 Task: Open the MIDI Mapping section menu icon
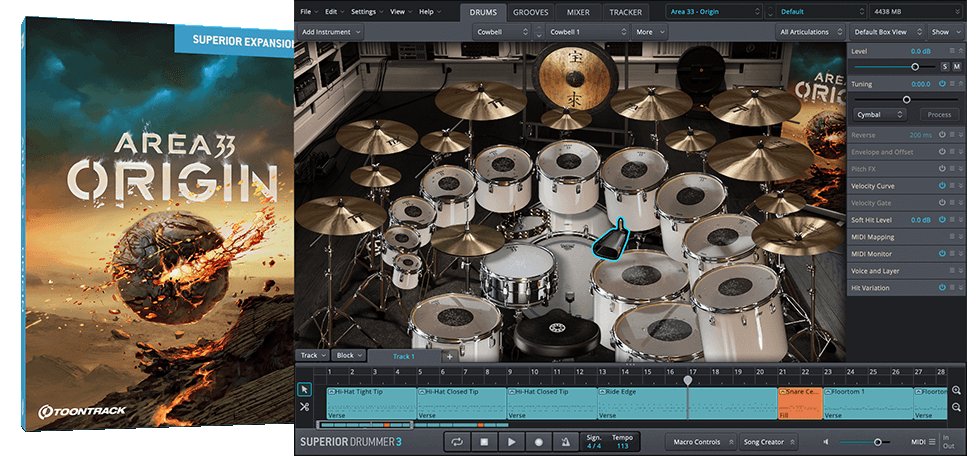tap(952, 237)
